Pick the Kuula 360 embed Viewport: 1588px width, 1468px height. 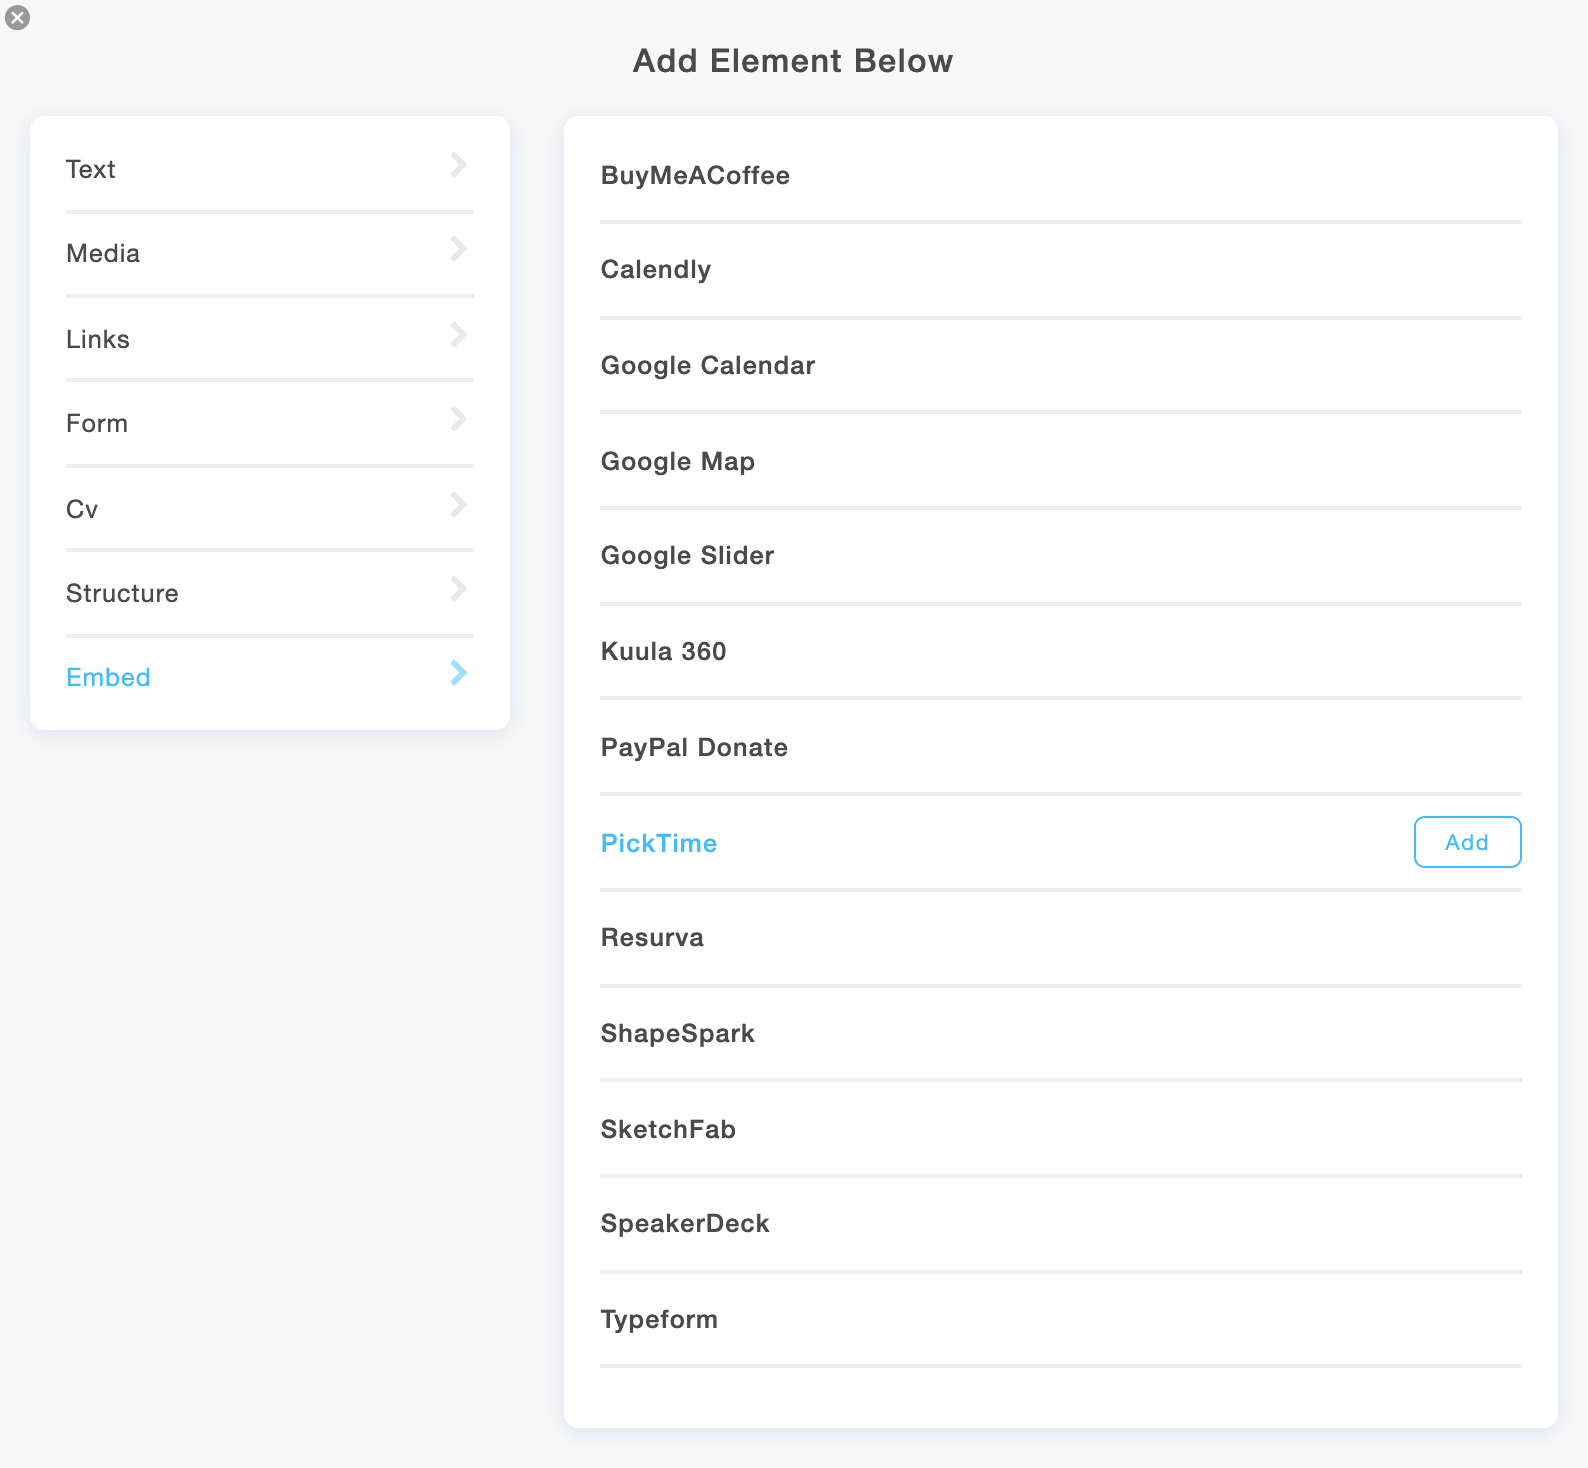tap(1060, 651)
